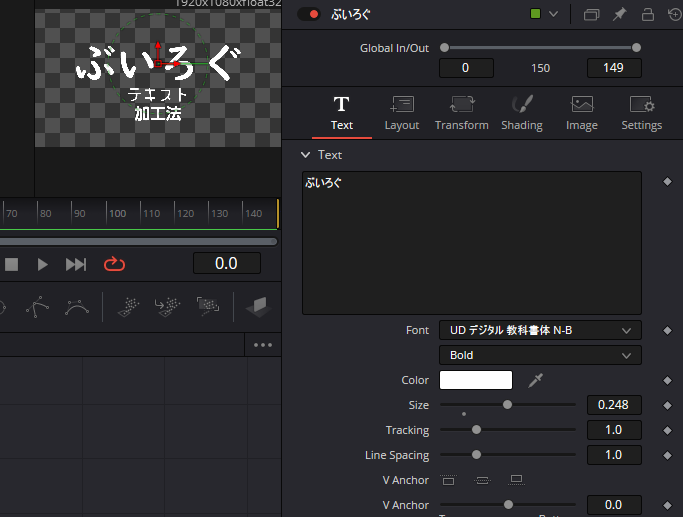
Task: Edit the Line Spacing value 1.0
Action: click(614, 455)
